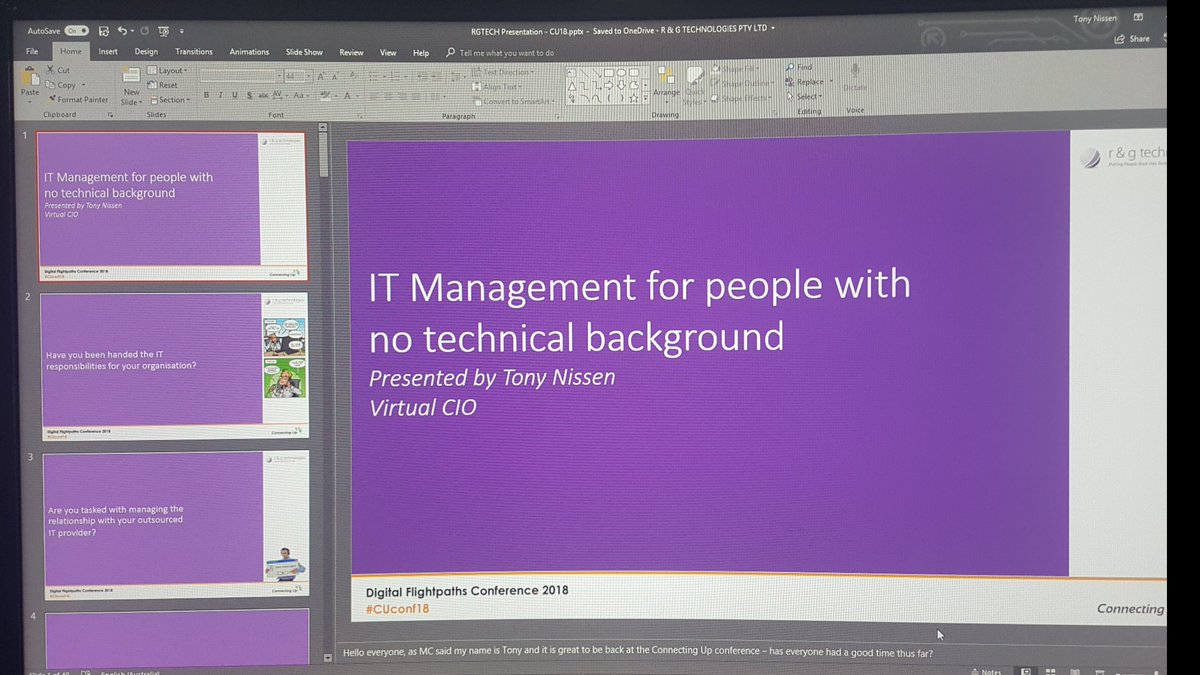Viewport: 1200px width, 675px height.
Task: Switch to Slide Sorter view
Action: click(x=1050, y=671)
